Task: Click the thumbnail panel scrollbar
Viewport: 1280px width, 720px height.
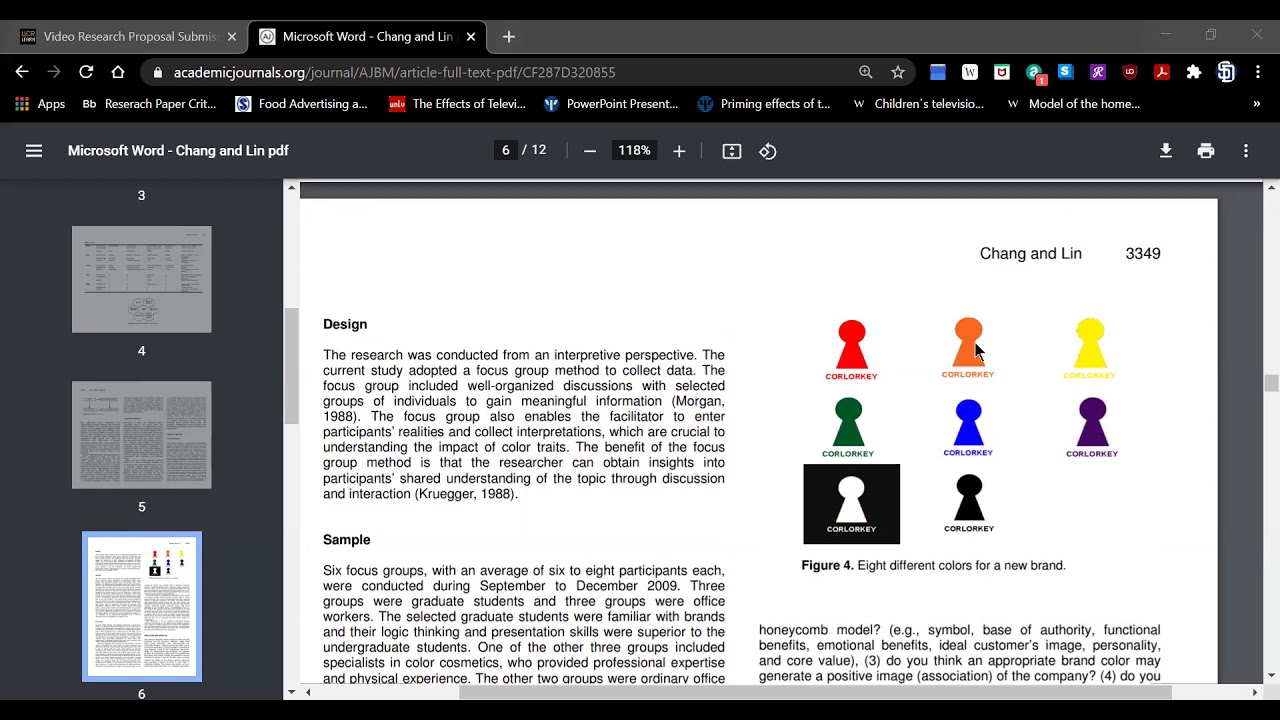Action: (x=292, y=366)
